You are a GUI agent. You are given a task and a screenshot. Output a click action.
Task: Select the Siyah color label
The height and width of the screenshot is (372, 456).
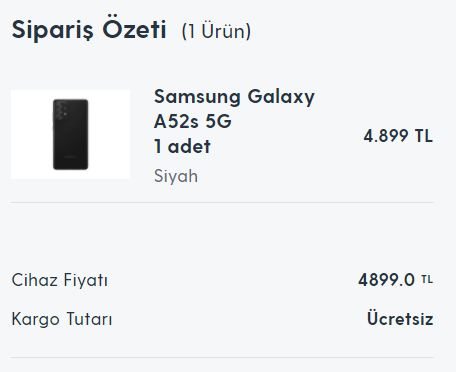(x=176, y=176)
